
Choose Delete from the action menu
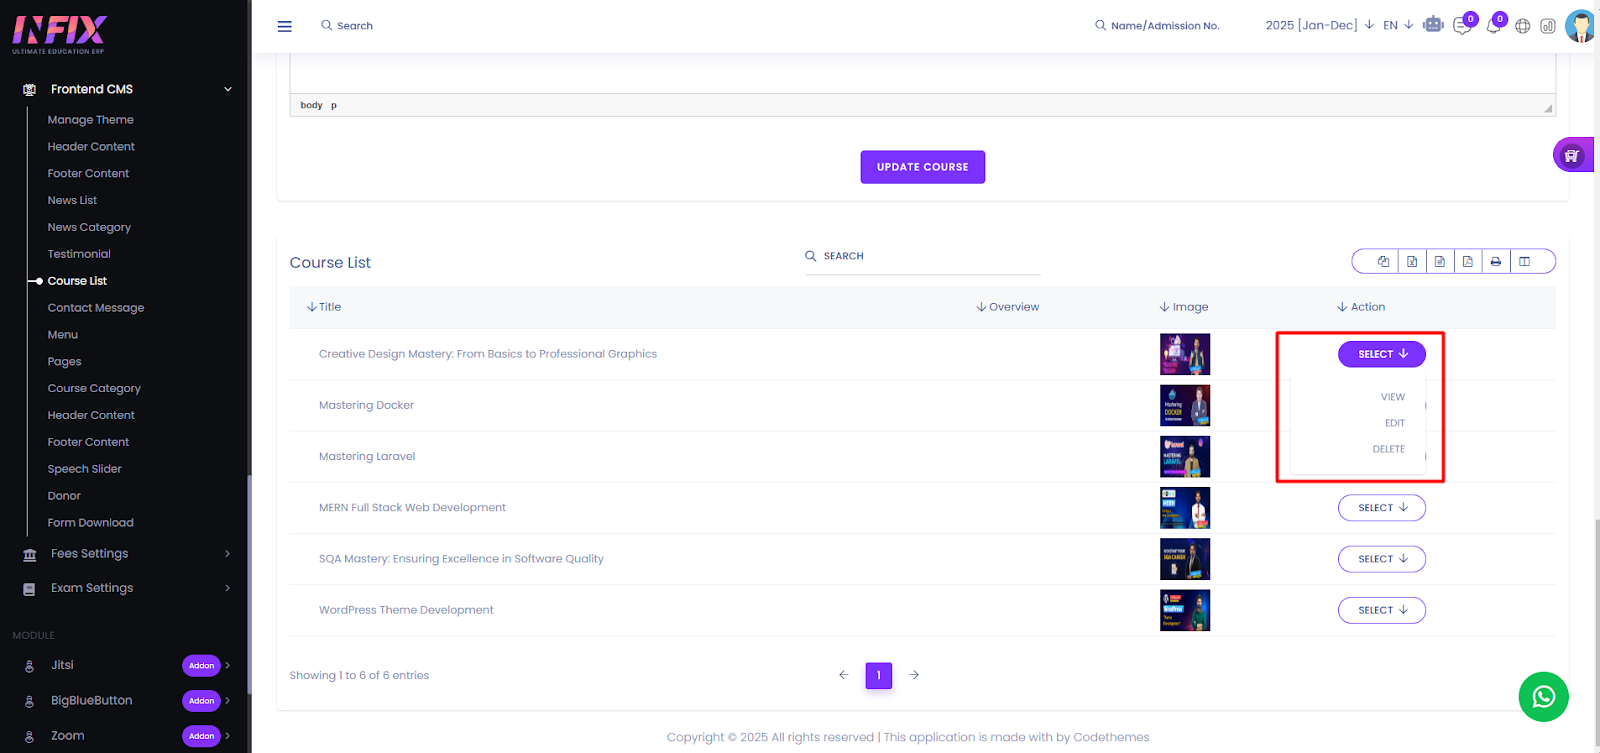(x=1389, y=449)
